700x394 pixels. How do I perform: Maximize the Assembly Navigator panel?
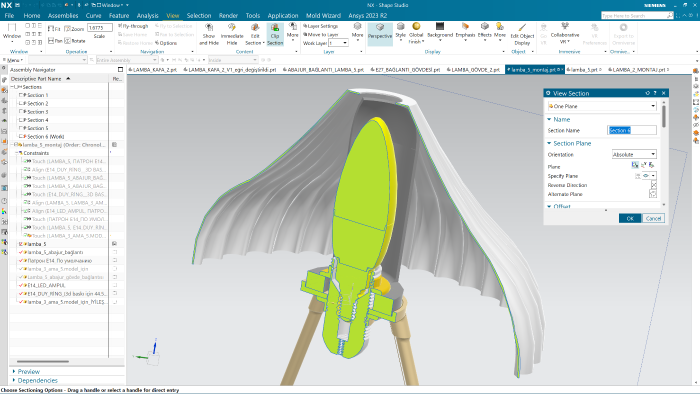[120, 70]
